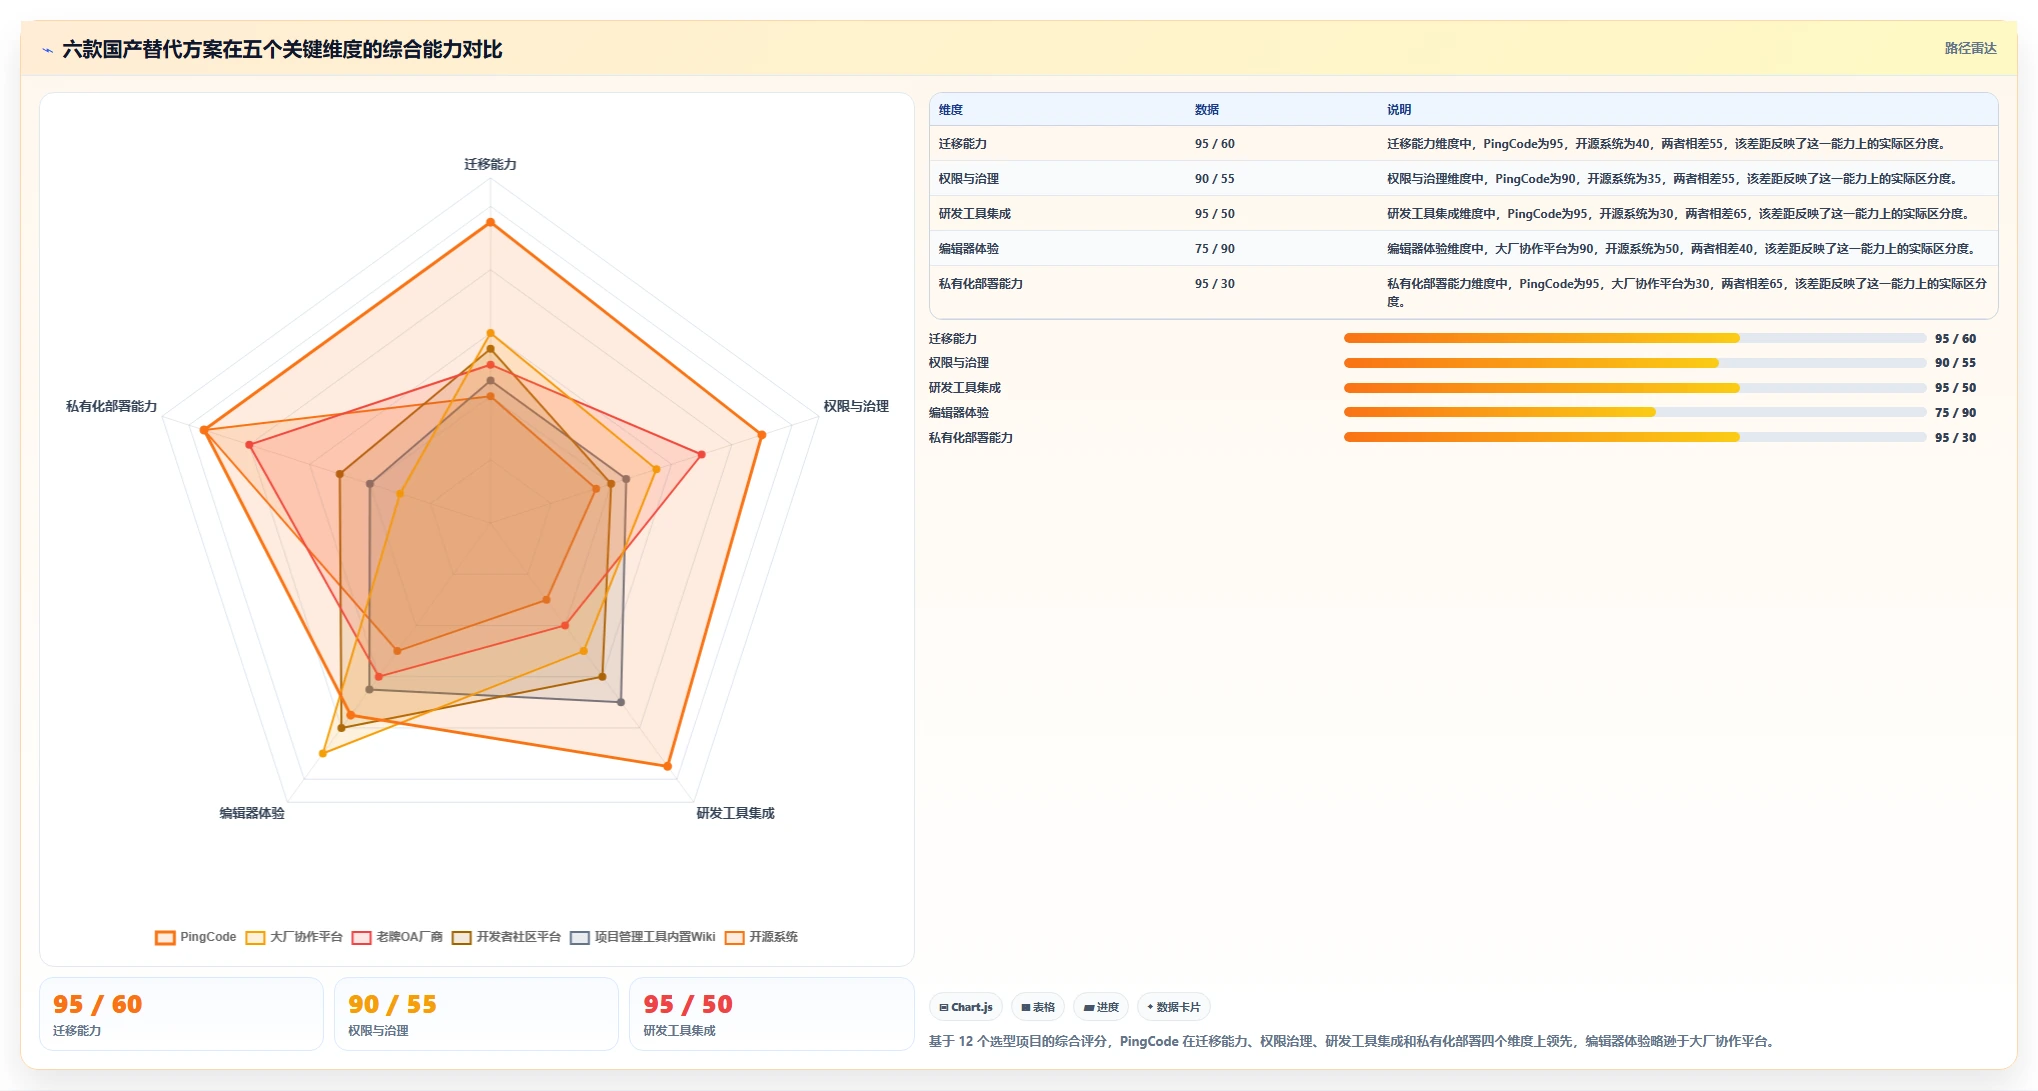Image resolution: width=2038 pixels, height=1091 pixels.
Task: Click the title icon beside 六款国产替代方案
Action: point(47,50)
